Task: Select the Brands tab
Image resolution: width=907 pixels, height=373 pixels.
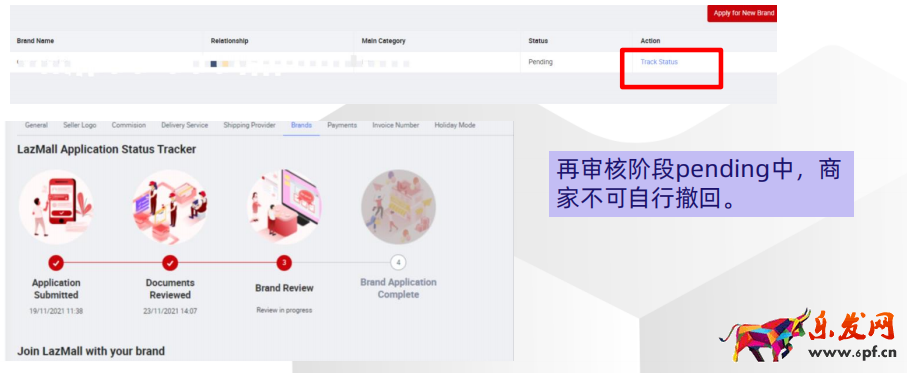Action: (301, 125)
